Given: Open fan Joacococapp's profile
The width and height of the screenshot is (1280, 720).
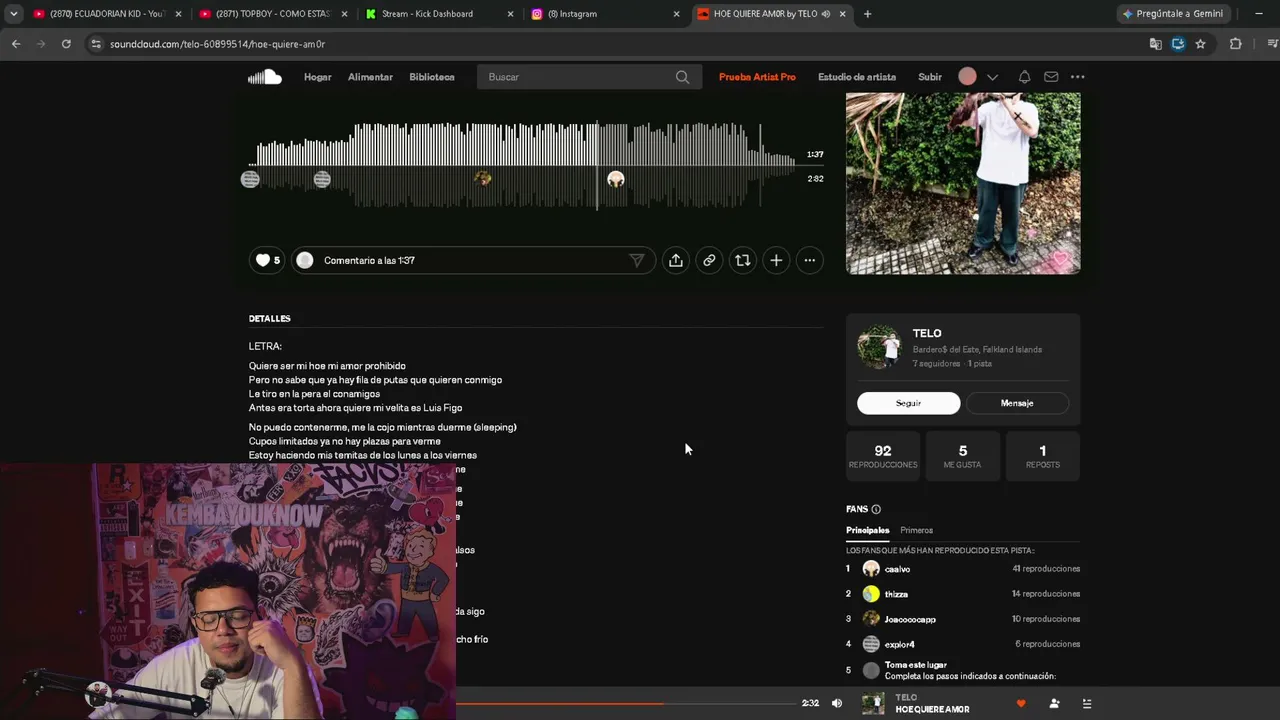Looking at the screenshot, I should [x=910, y=619].
